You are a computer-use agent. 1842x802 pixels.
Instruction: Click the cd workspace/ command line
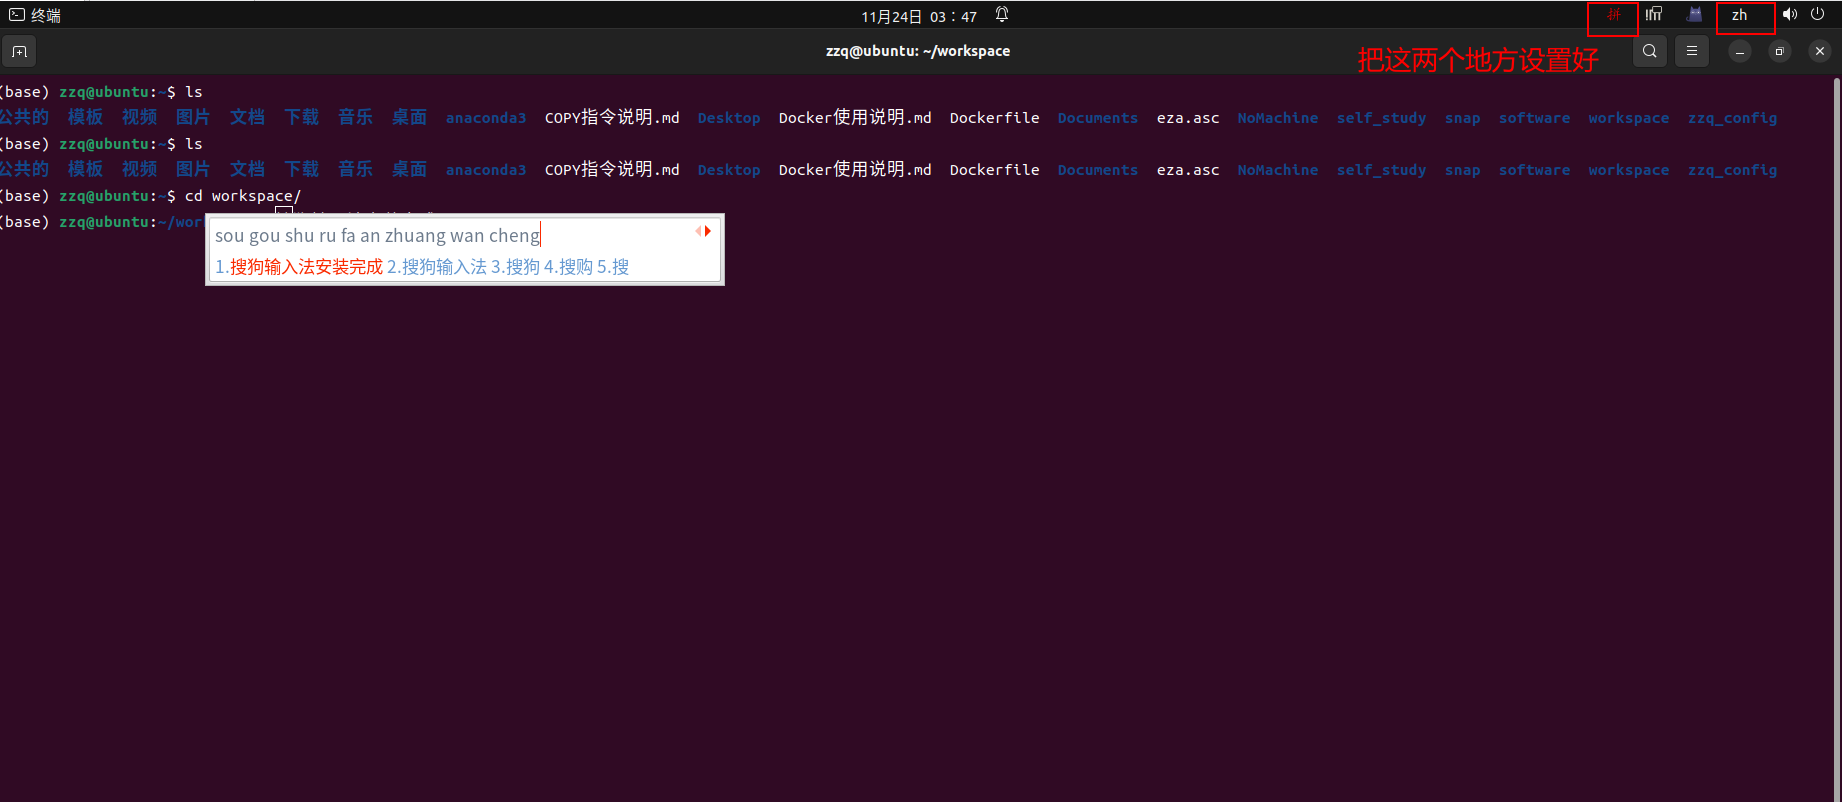(242, 196)
